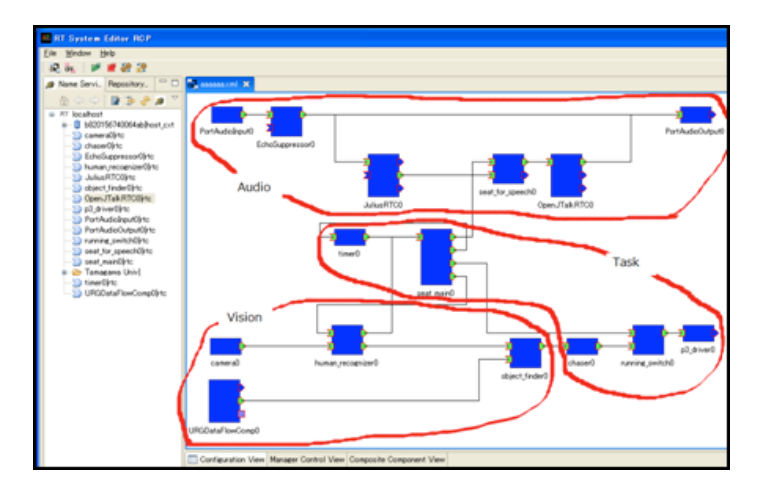Click the name server icon in Name Service toolbar
This screenshot has height=492, width=759.
coord(160,101)
